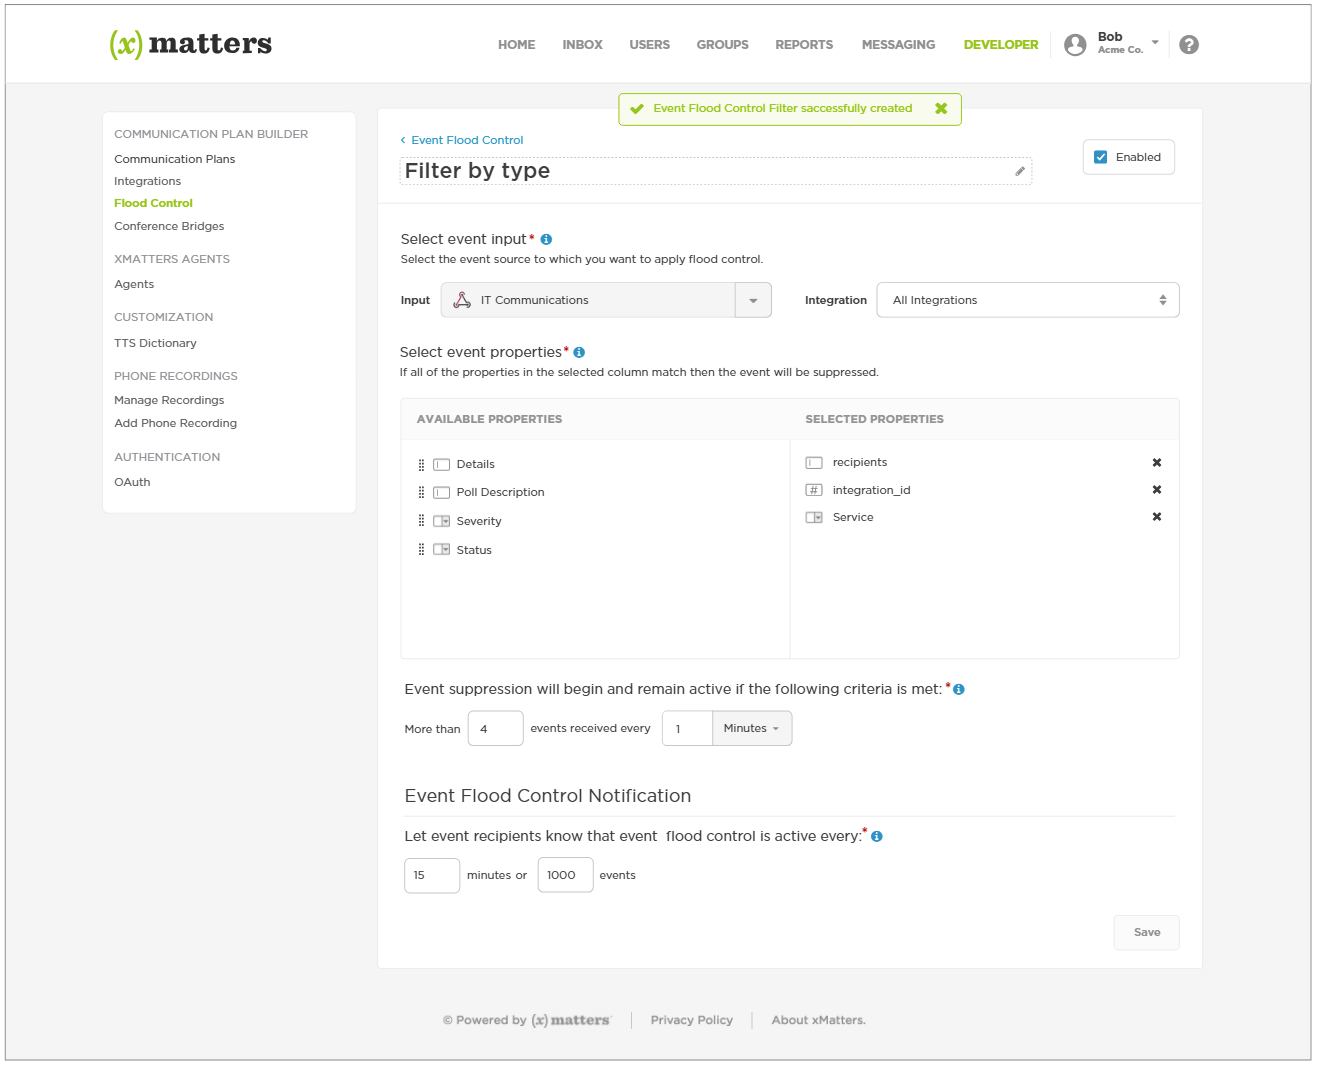This screenshot has height=1065, width=1318.
Task: Click drag handle of Status property
Action: [421, 549]
